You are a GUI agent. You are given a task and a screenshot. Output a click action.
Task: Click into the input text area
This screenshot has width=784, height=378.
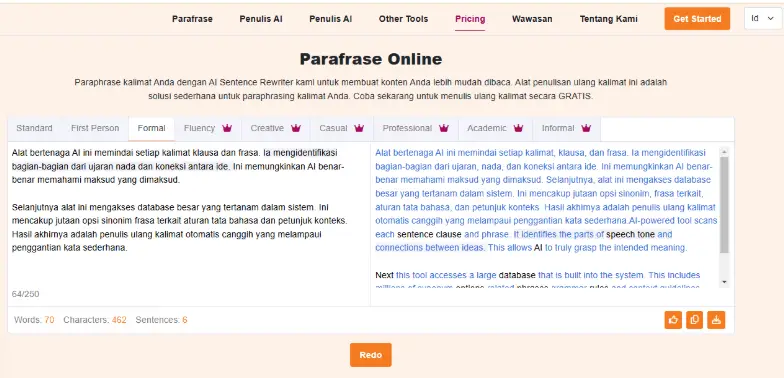pos(189,215)
